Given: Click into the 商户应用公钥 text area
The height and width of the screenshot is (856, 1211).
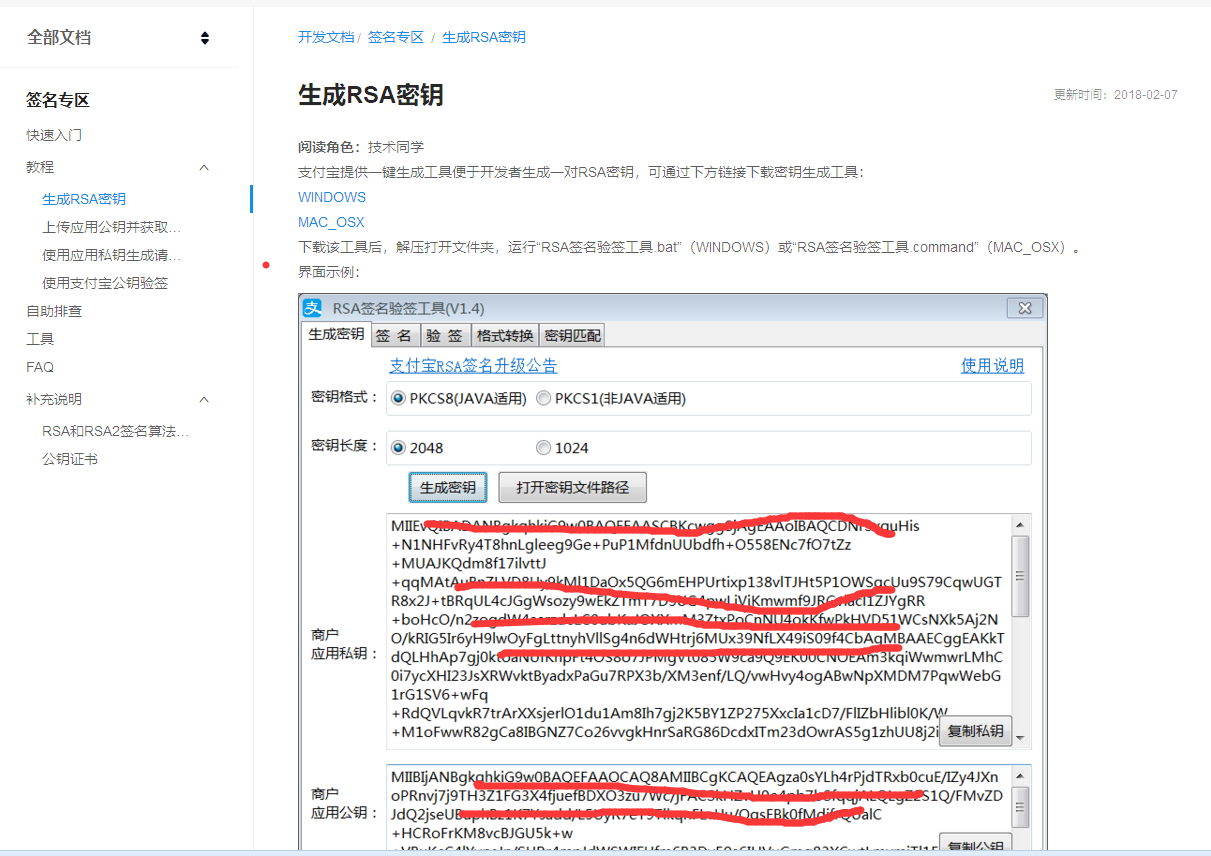Looking at the screenshot, I should (x=698, y=808).
